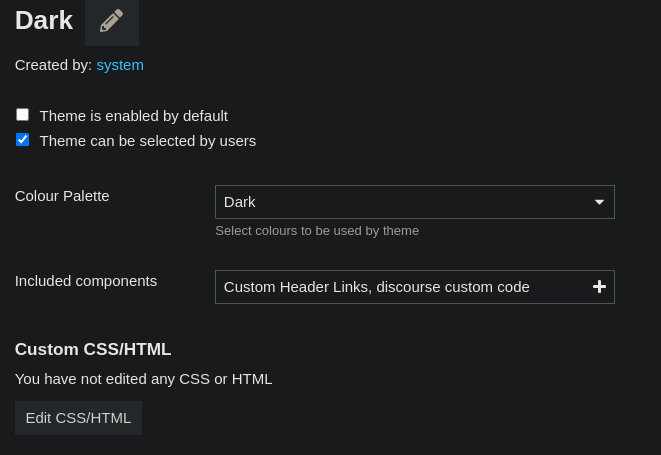
Task: Click the "Created by:" label text
Action: coord(54,65)
